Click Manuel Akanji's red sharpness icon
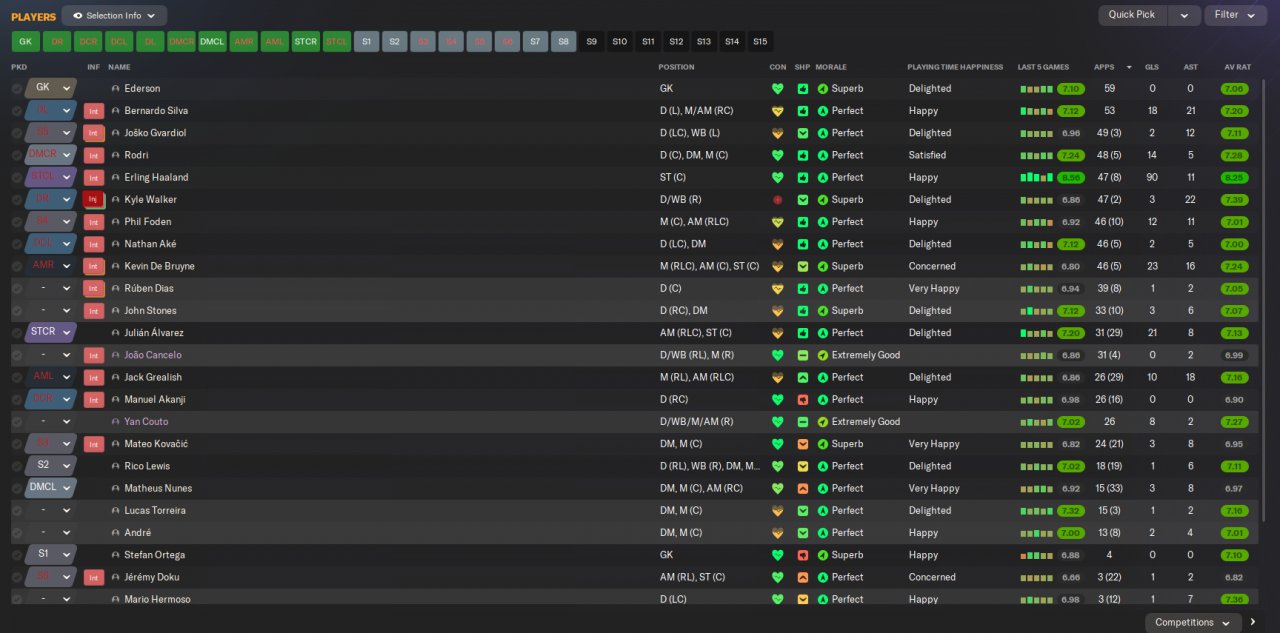The image size is (1280, 633). 802,400
